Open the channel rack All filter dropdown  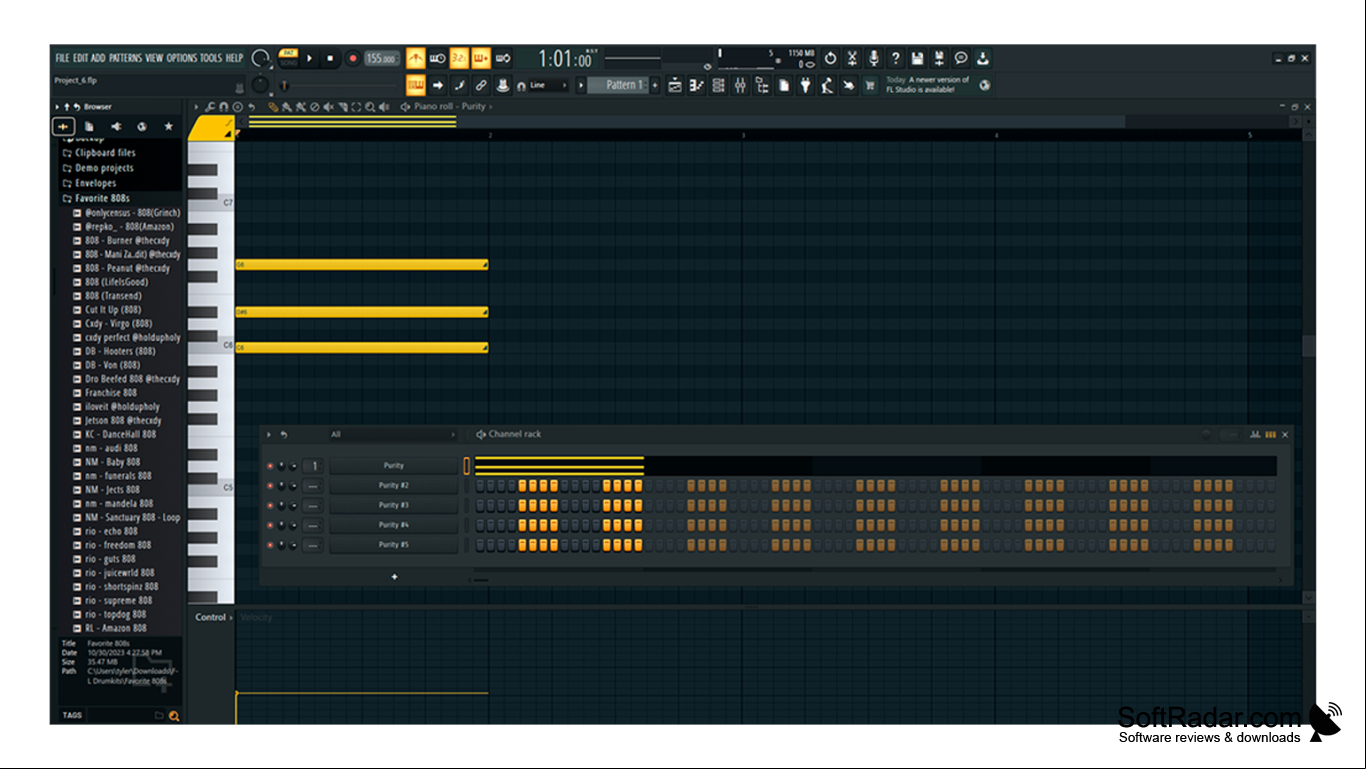pyautogui.click(x=392, y=435)
